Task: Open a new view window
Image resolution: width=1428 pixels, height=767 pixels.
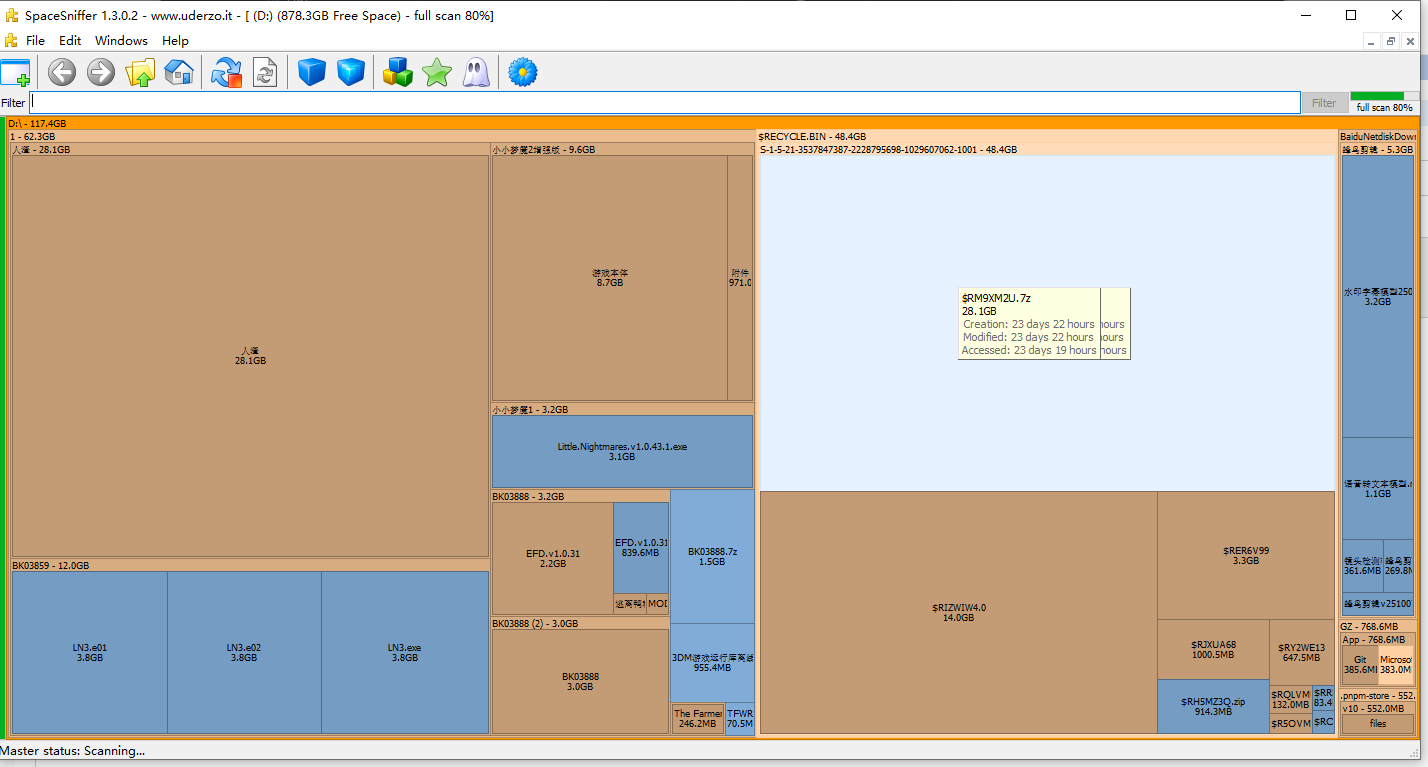Action: [16, 72]
